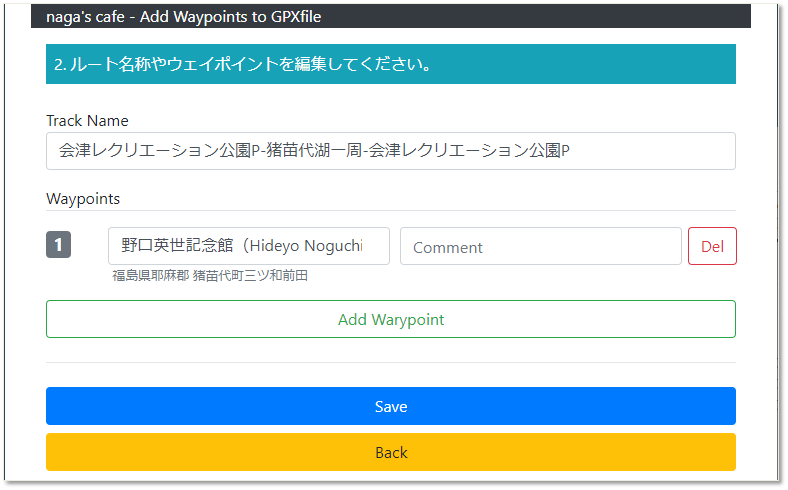
Task: Click the address text 福島県耶麻郡 猪苗代町三ツ和前田
Action: coord(210,275)
